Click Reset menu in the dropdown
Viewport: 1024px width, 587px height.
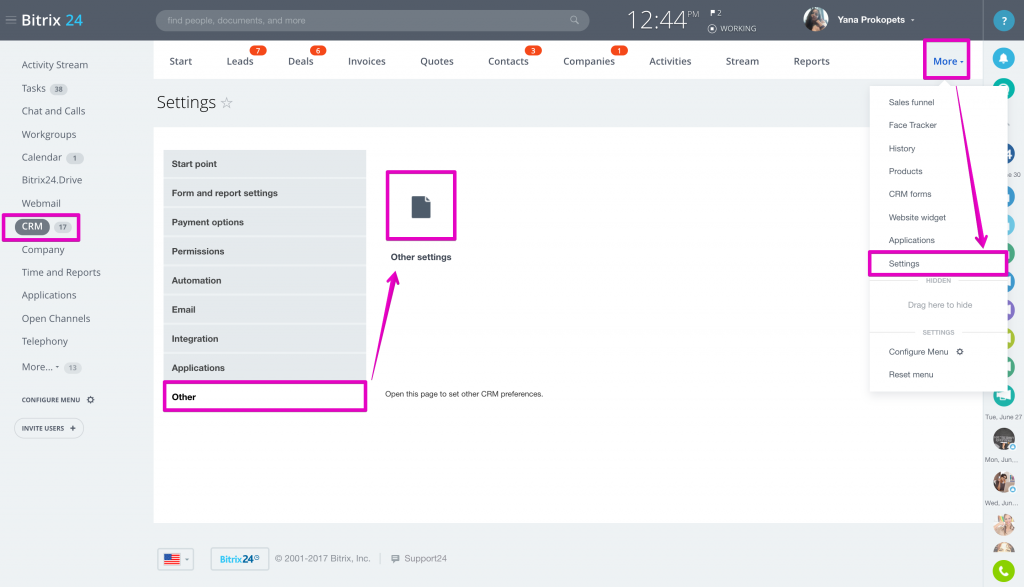(x=910, y=375)
